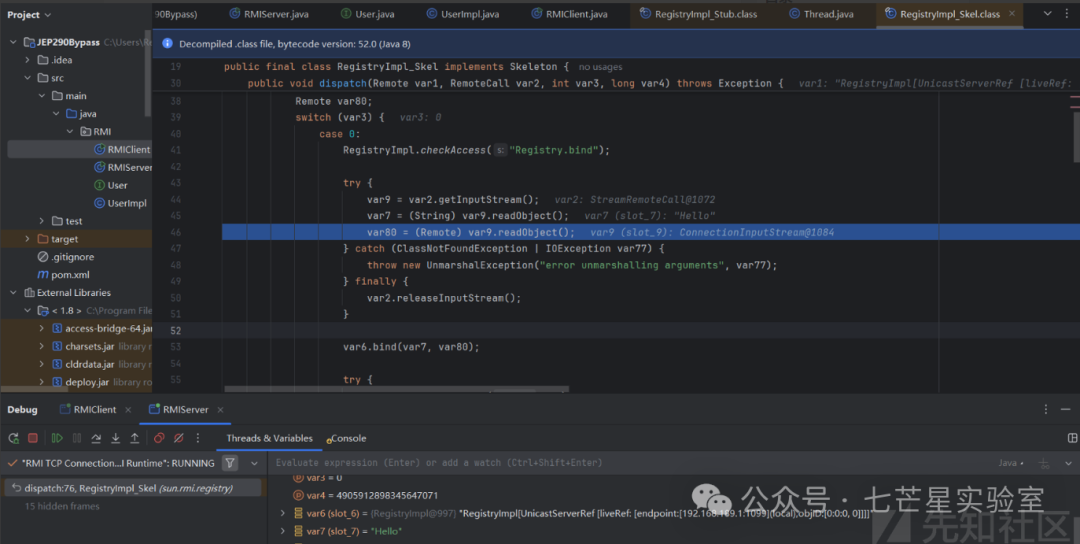This screenshot has height=544, width=1080.
Task: Open the User.java editor tab
Action: [367, 14]
